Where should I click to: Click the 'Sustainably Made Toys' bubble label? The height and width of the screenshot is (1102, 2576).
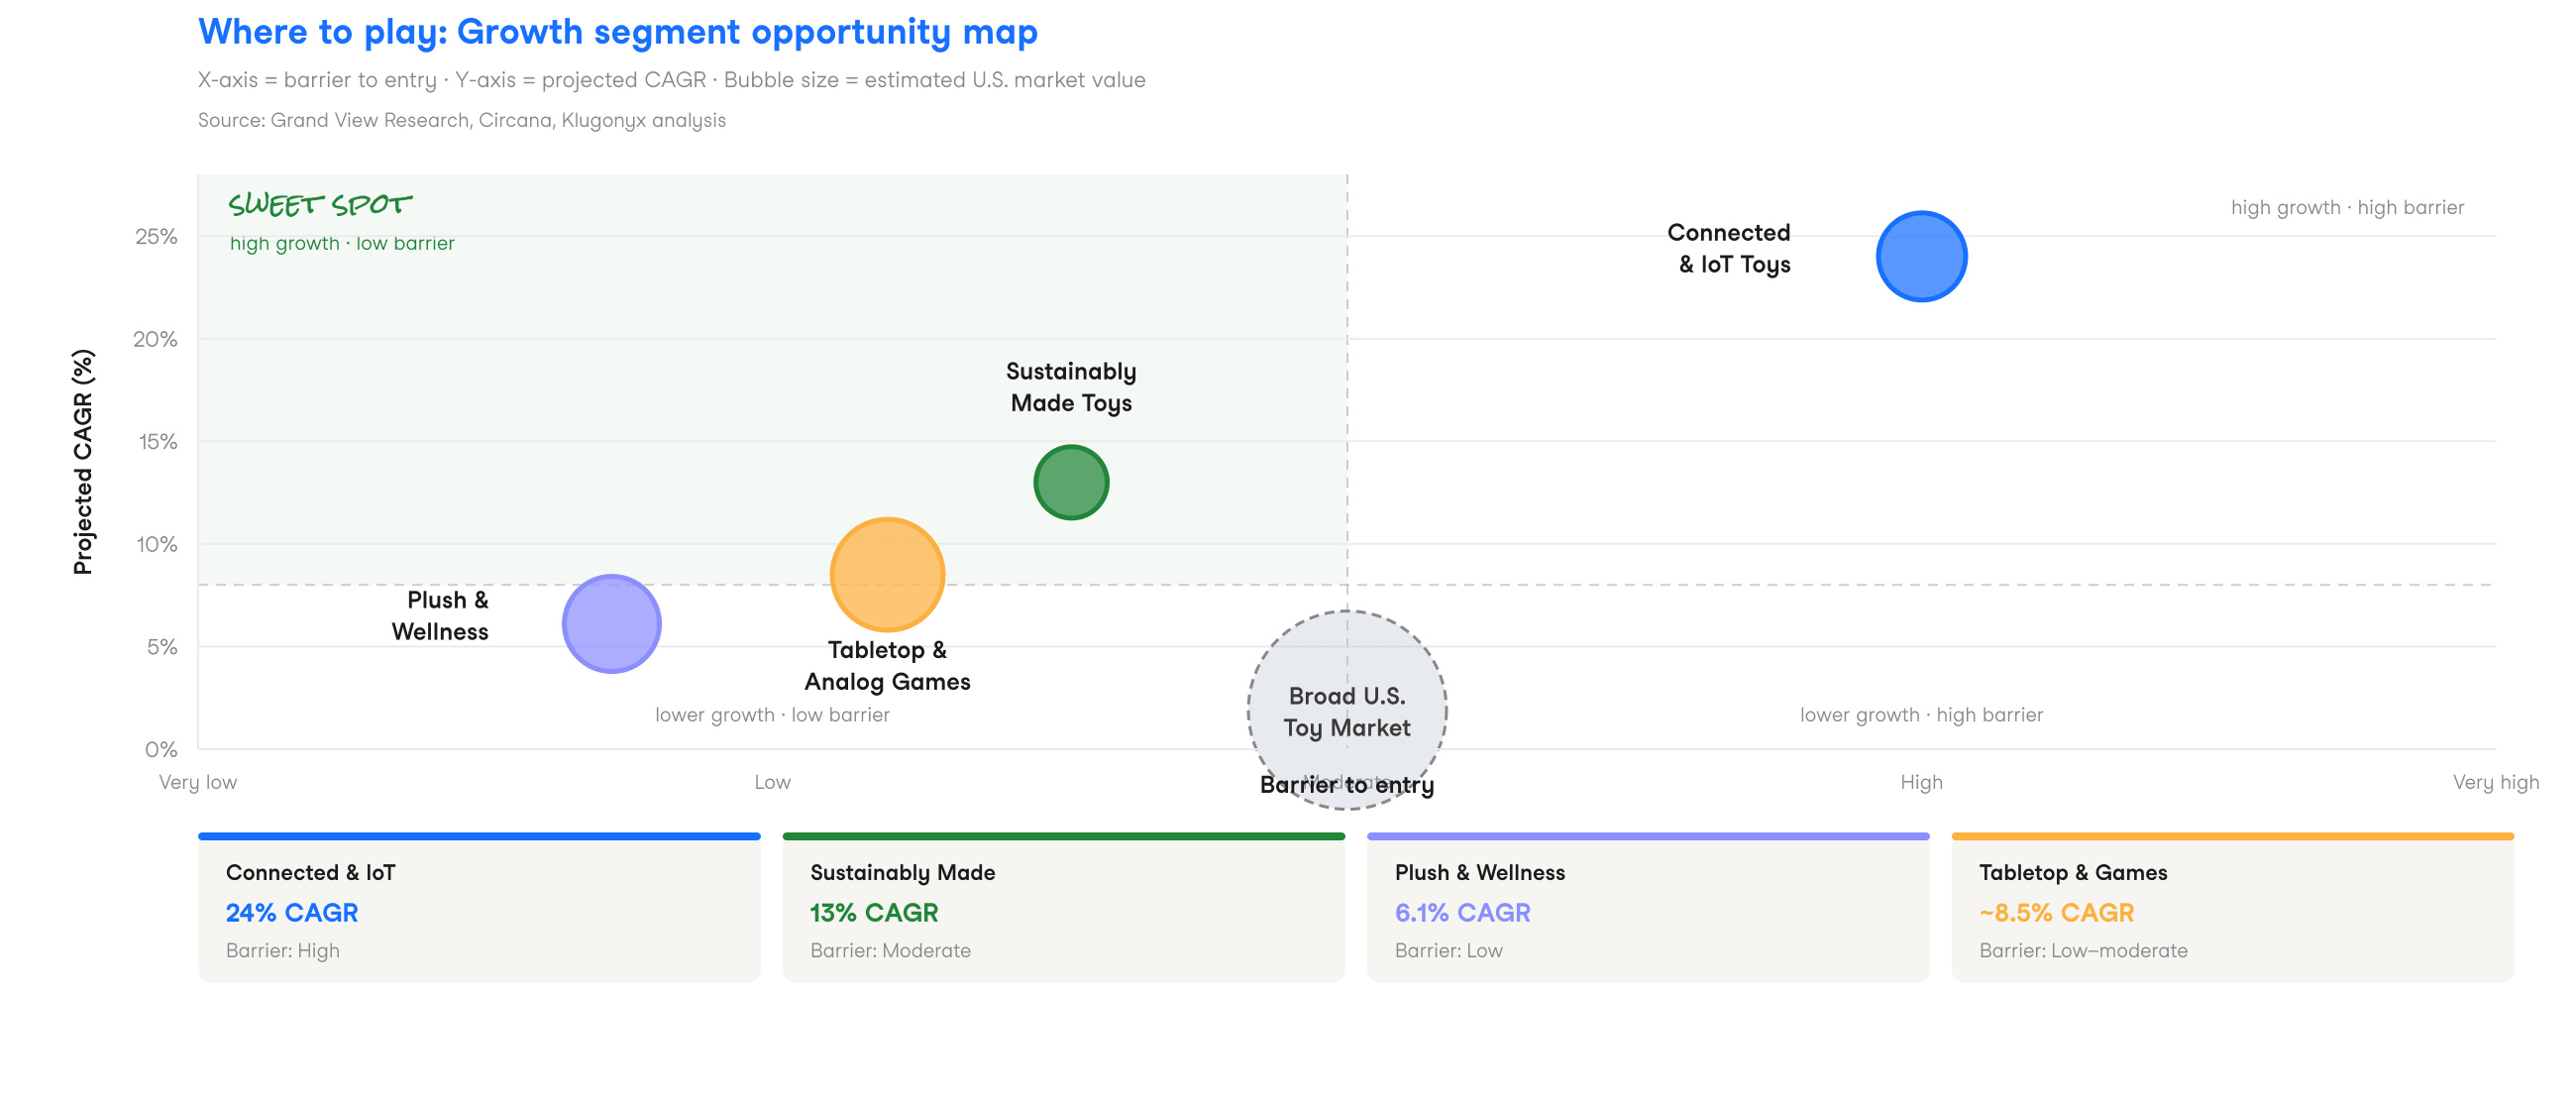pos(1071,387)
